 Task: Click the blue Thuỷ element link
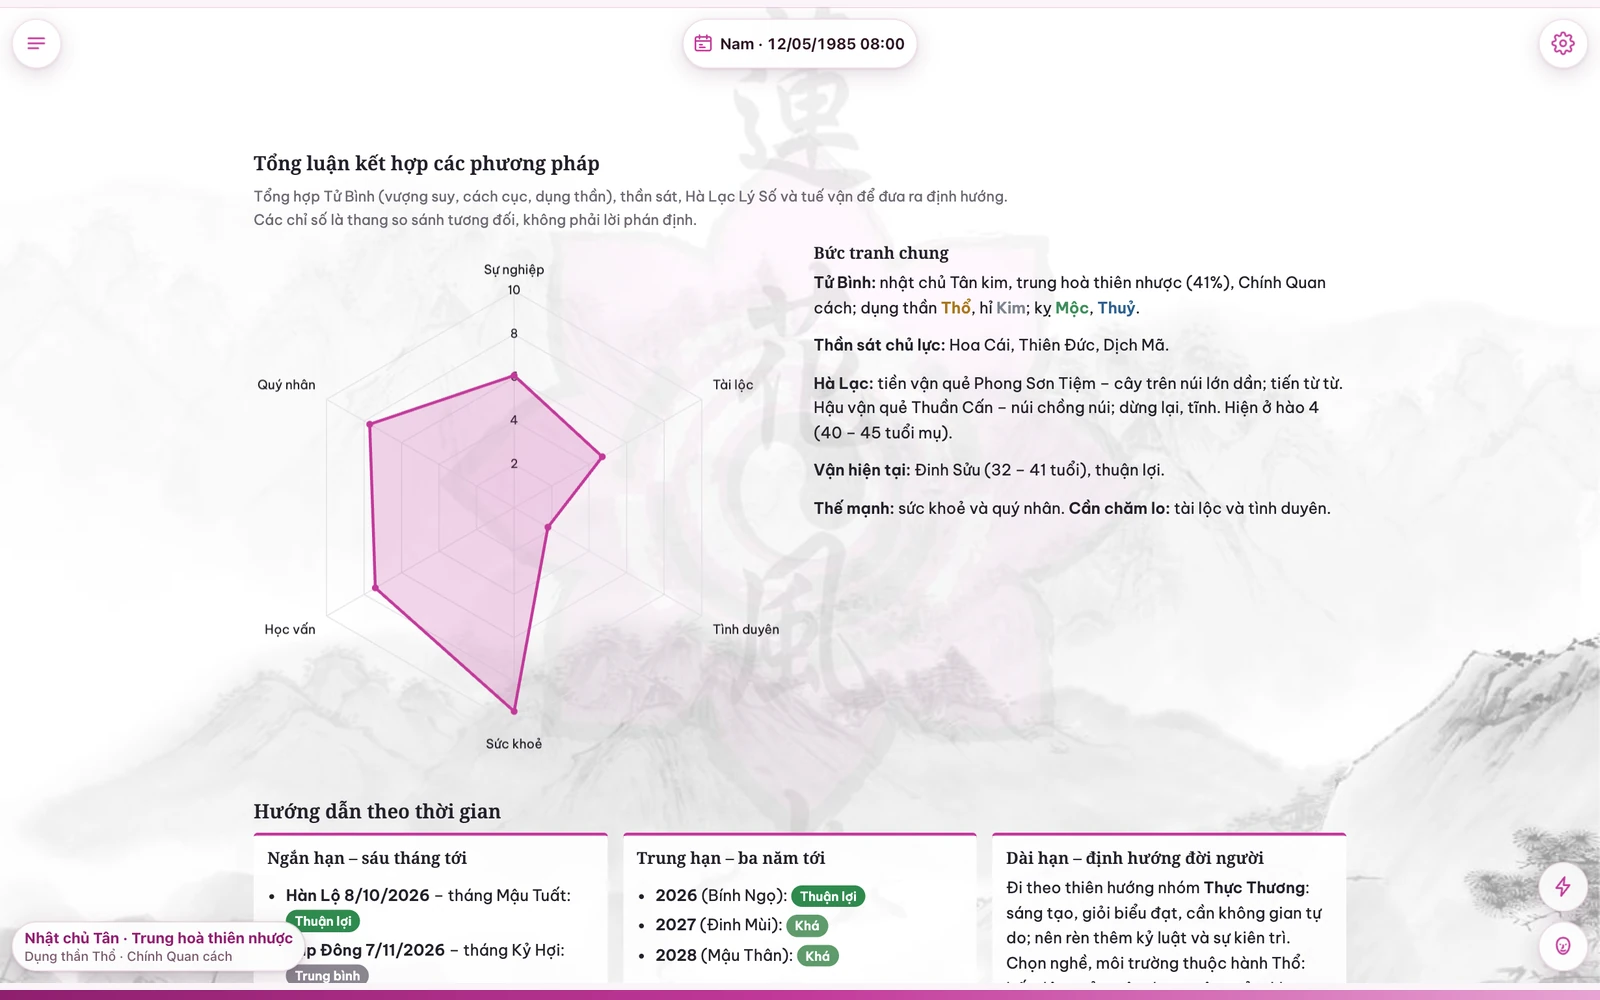click(x=1116, y=308)
